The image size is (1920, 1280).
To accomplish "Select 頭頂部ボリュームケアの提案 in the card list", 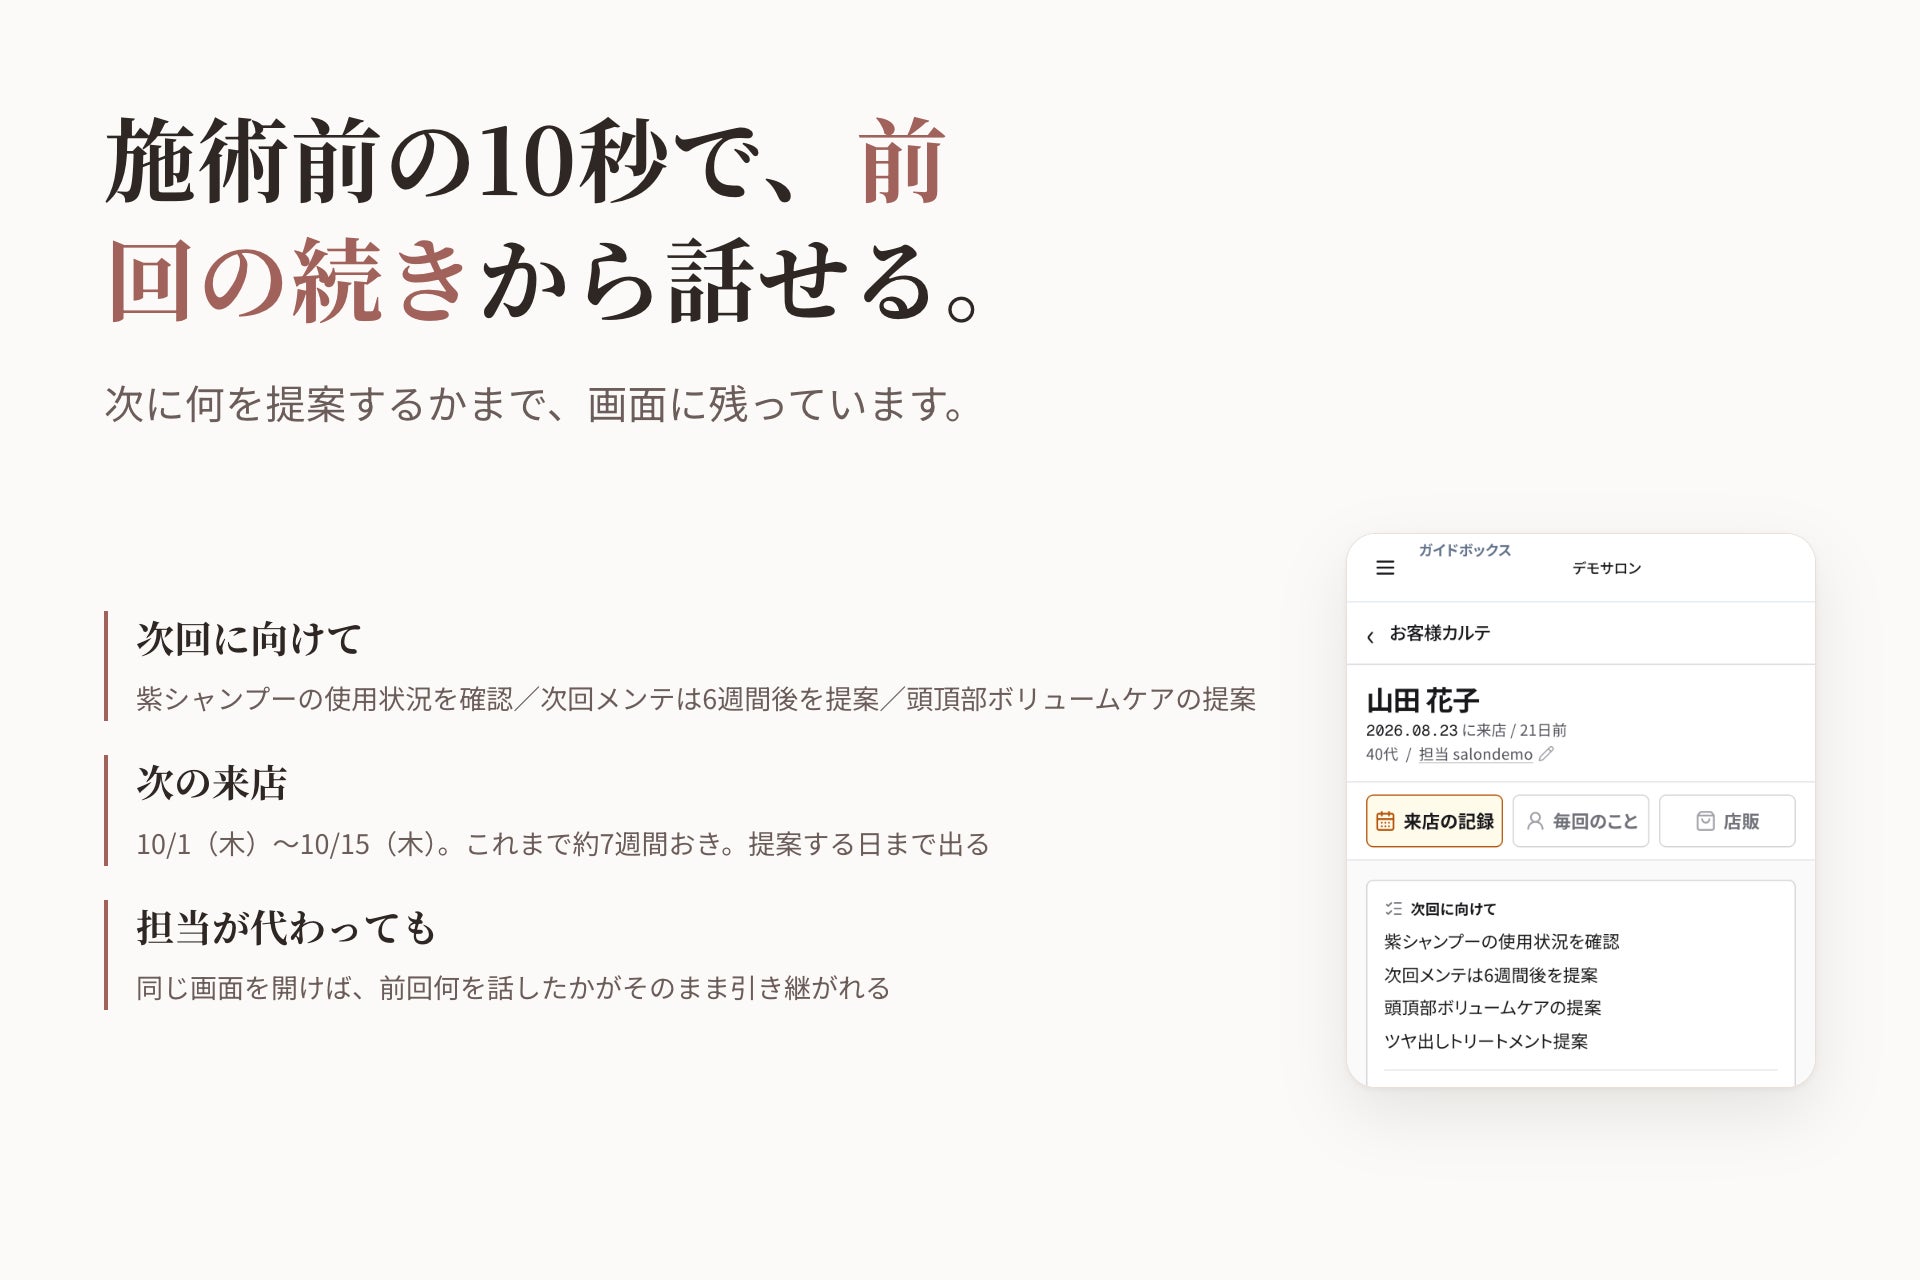I will pos(1492,1008).
